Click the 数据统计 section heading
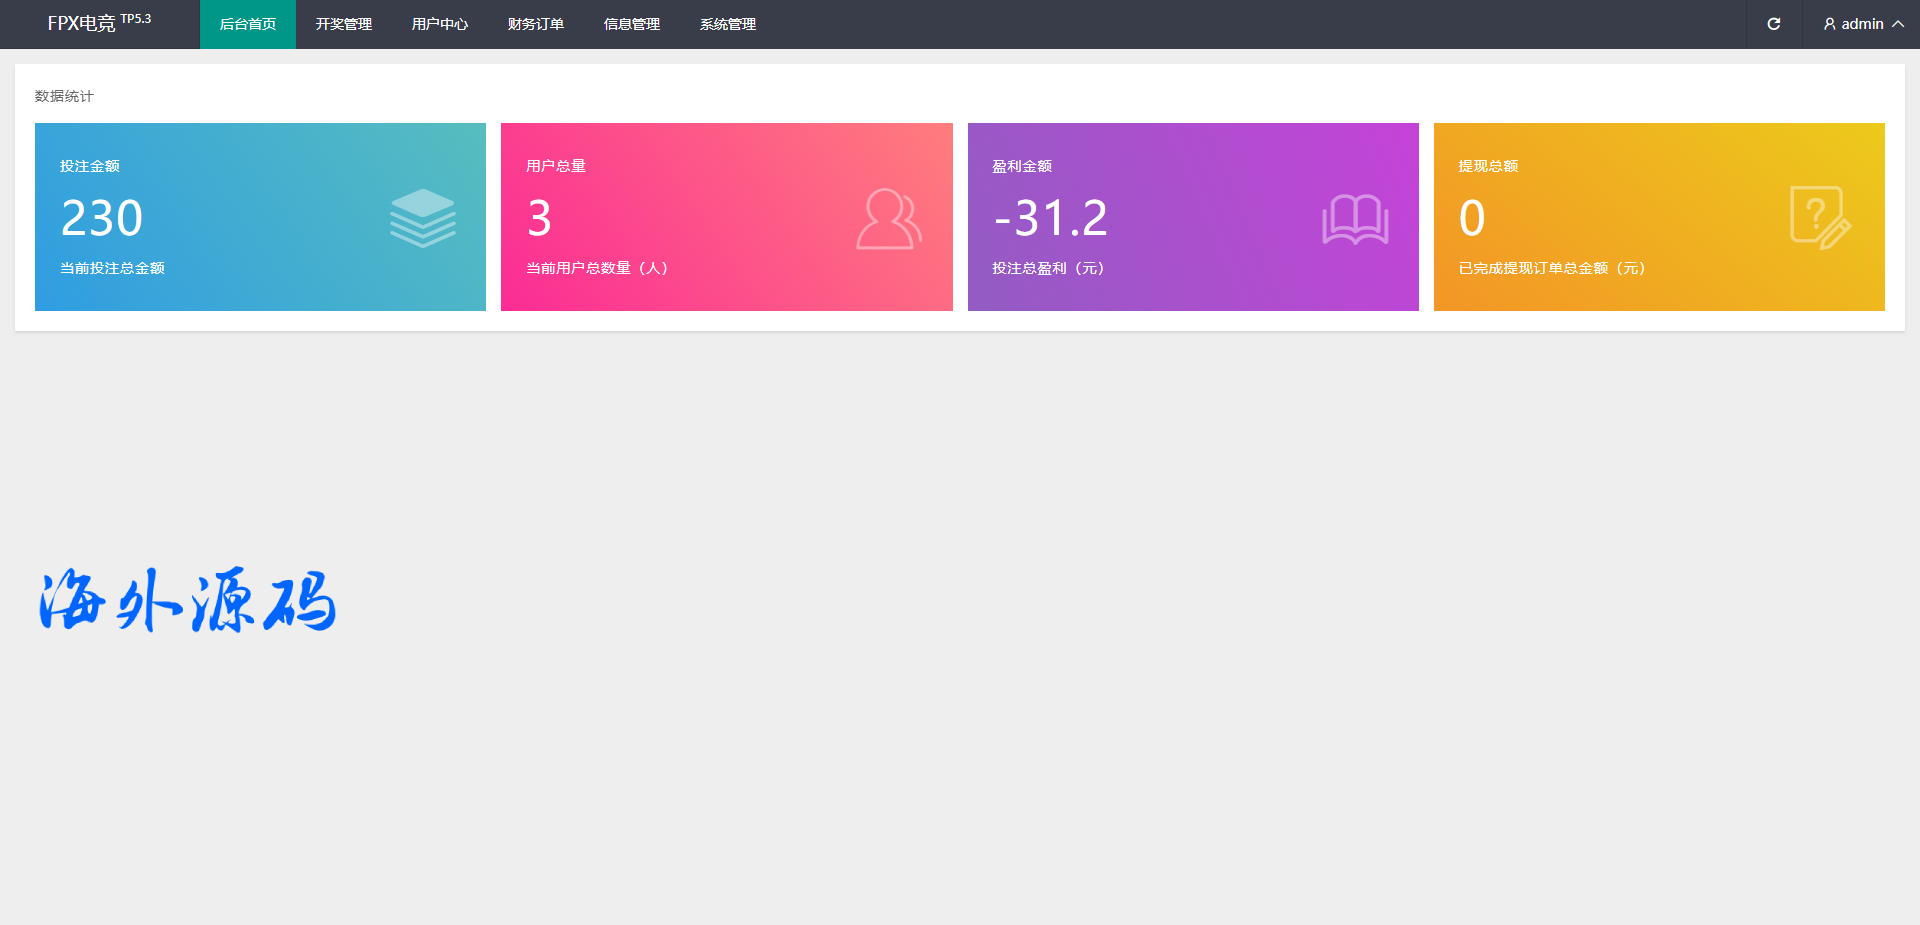This screenshot has width=1920, height=925. (64, 96)
